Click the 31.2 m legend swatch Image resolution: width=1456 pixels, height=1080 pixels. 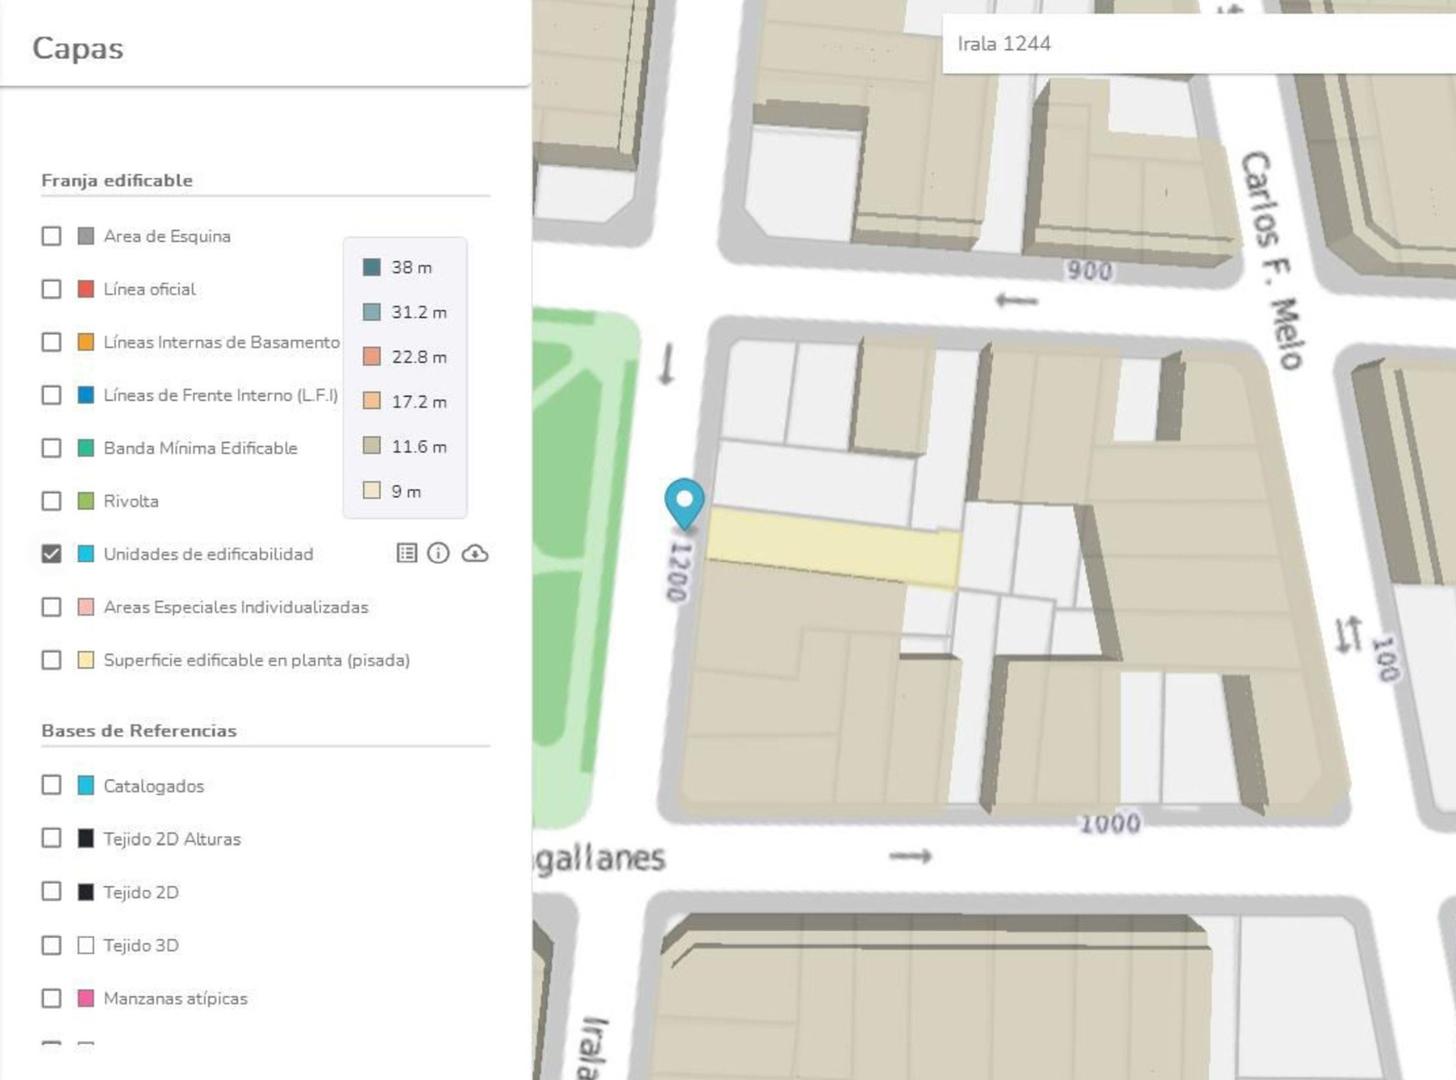point(371,312)
